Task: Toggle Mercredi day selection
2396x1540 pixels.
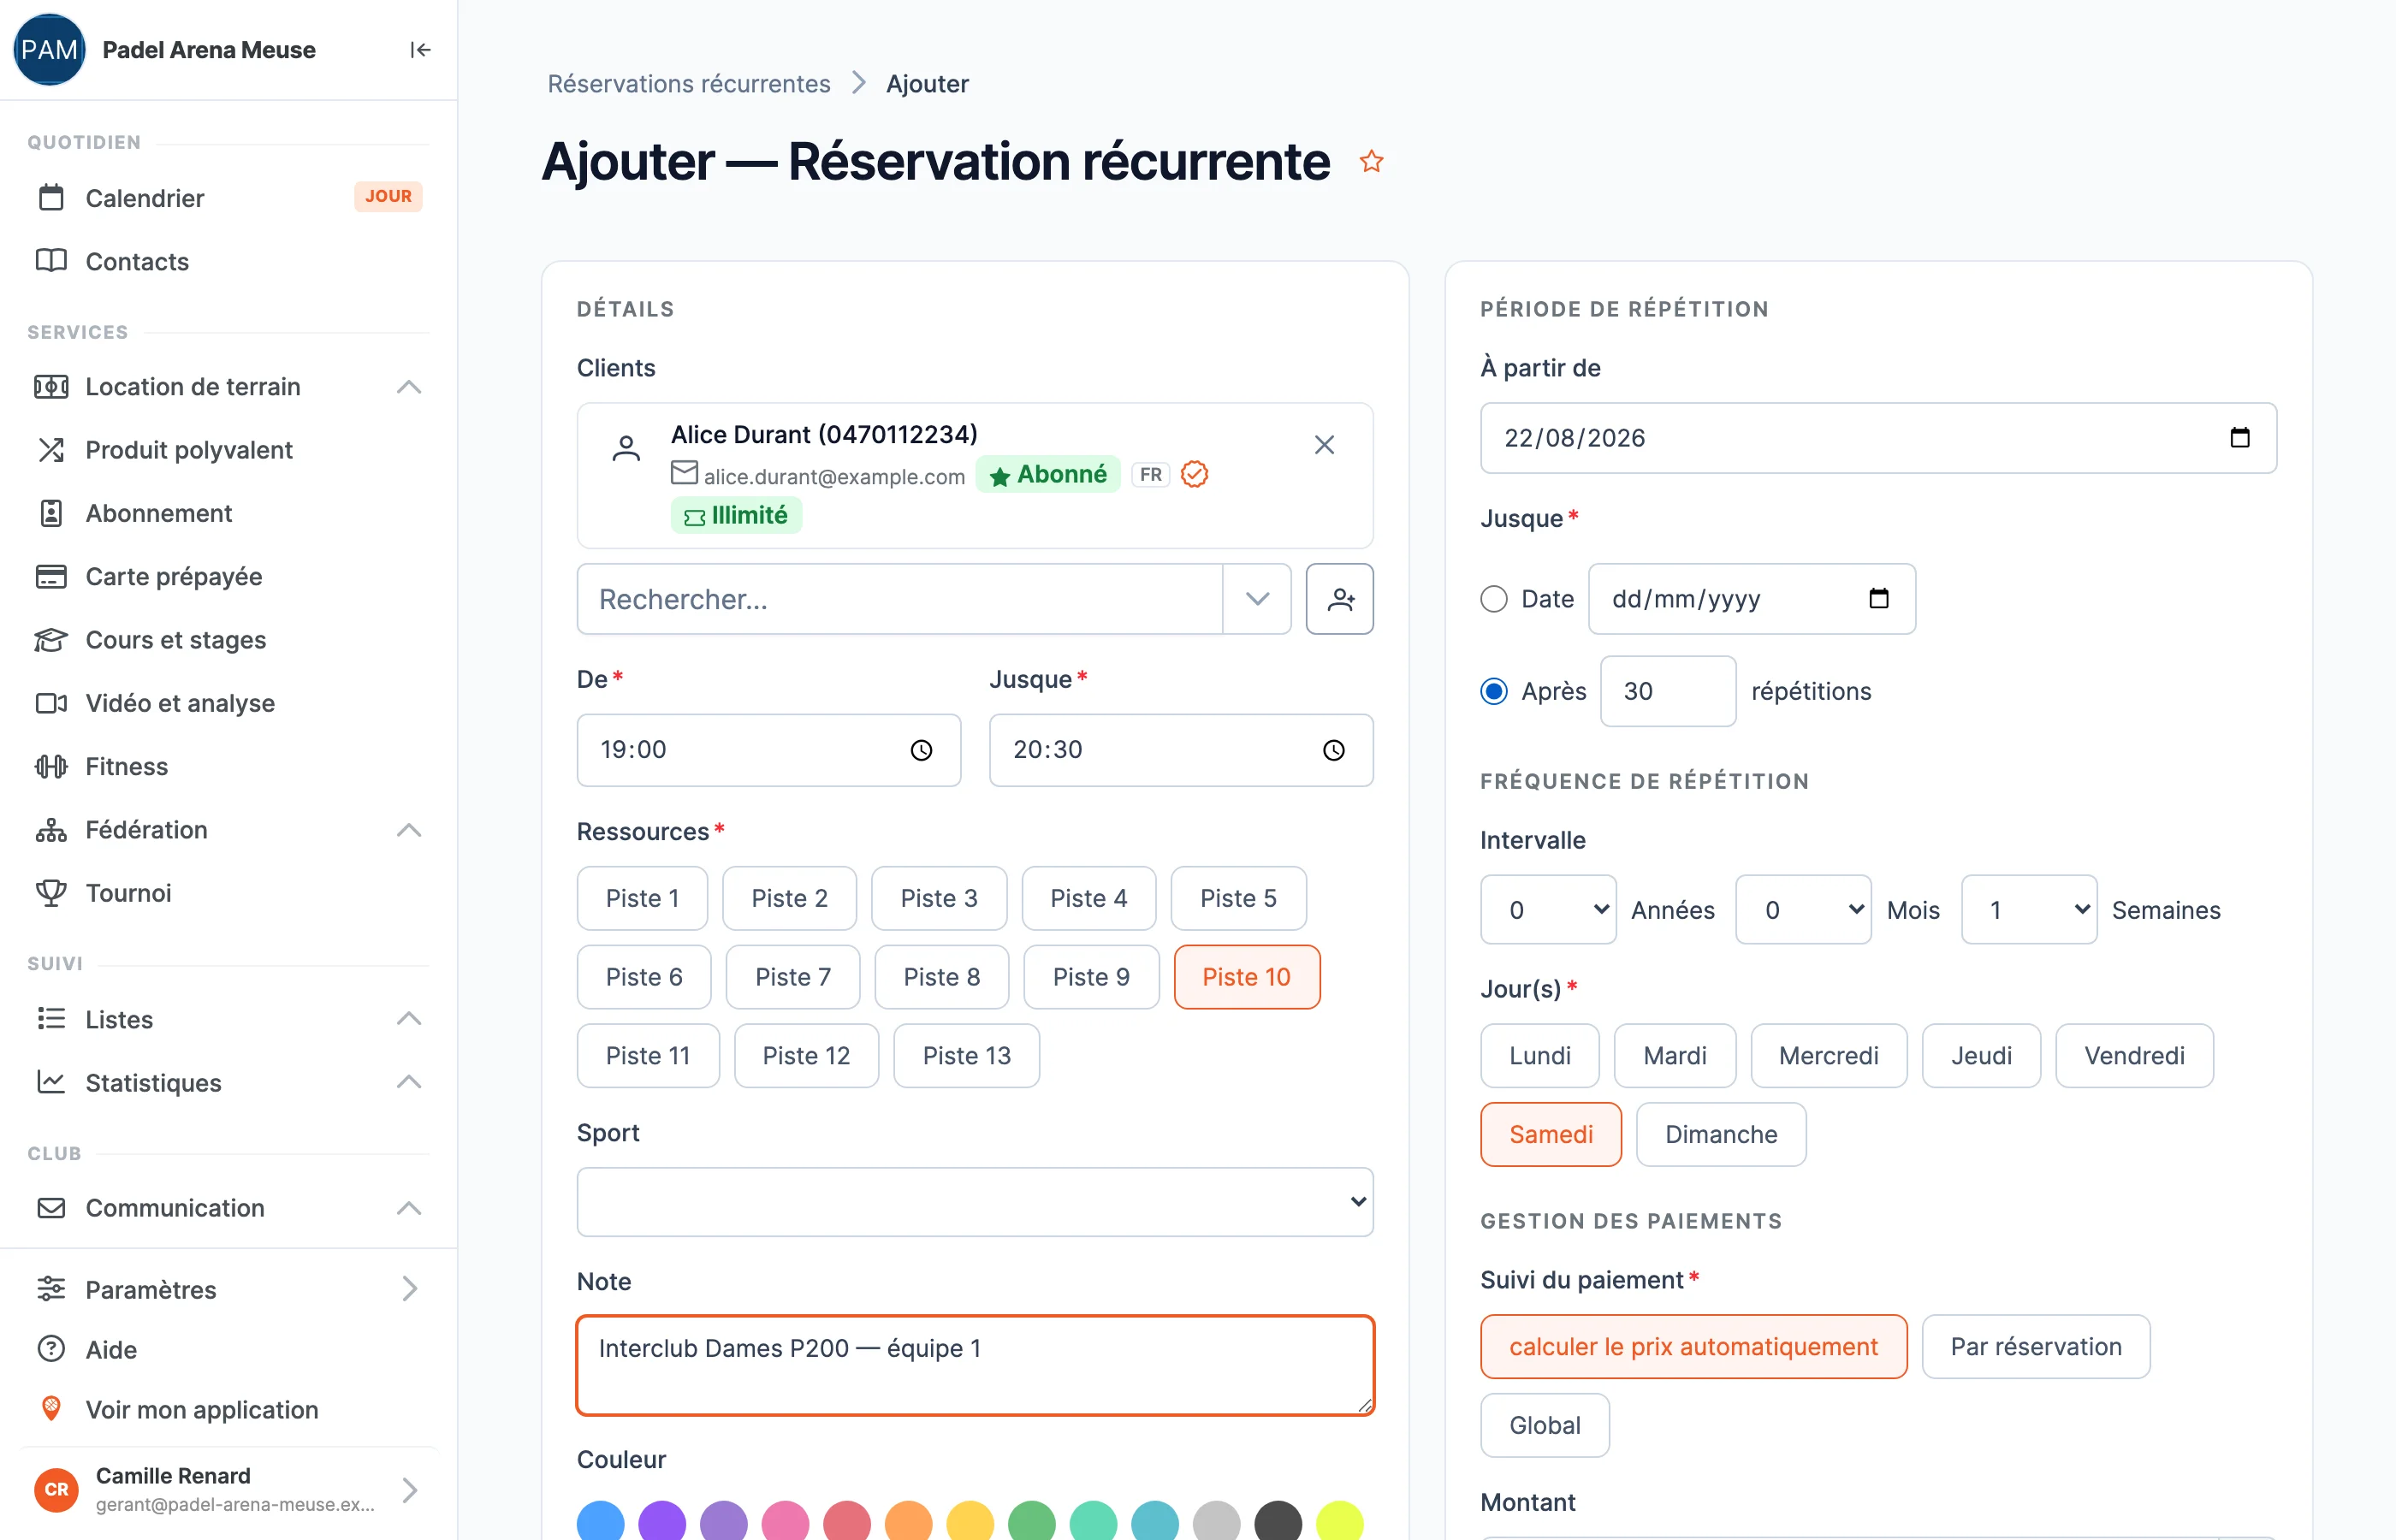Action: [1828, 1056]
